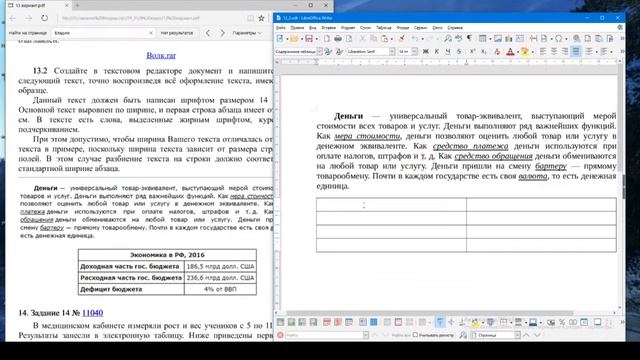The width and height of the screenshot is (640, 360).
Task: Expand font color dropdown arrow
Action: click(x=517, y=52)
